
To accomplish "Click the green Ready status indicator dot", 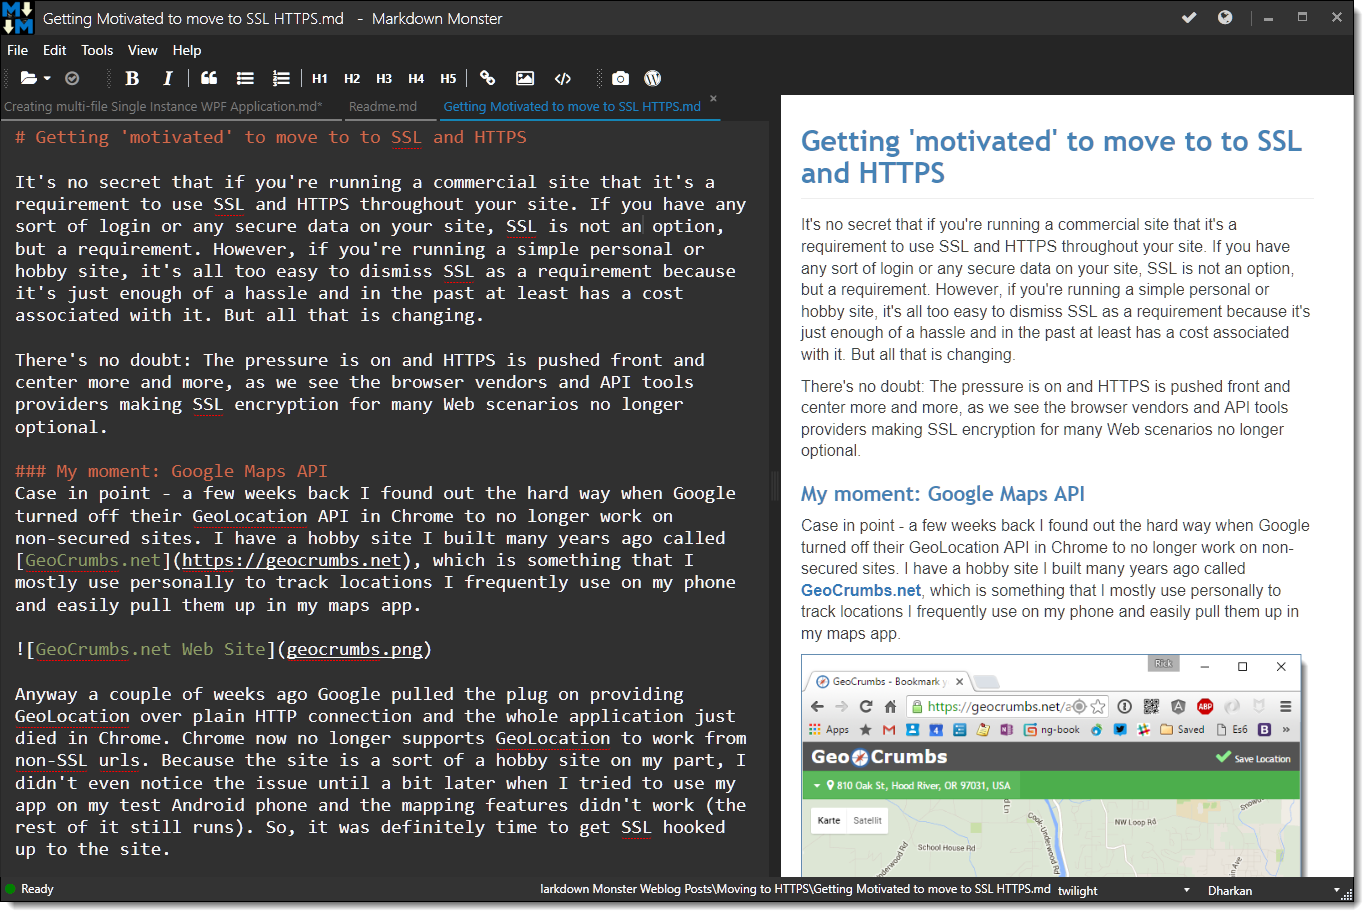I will [x=10, y=888].
